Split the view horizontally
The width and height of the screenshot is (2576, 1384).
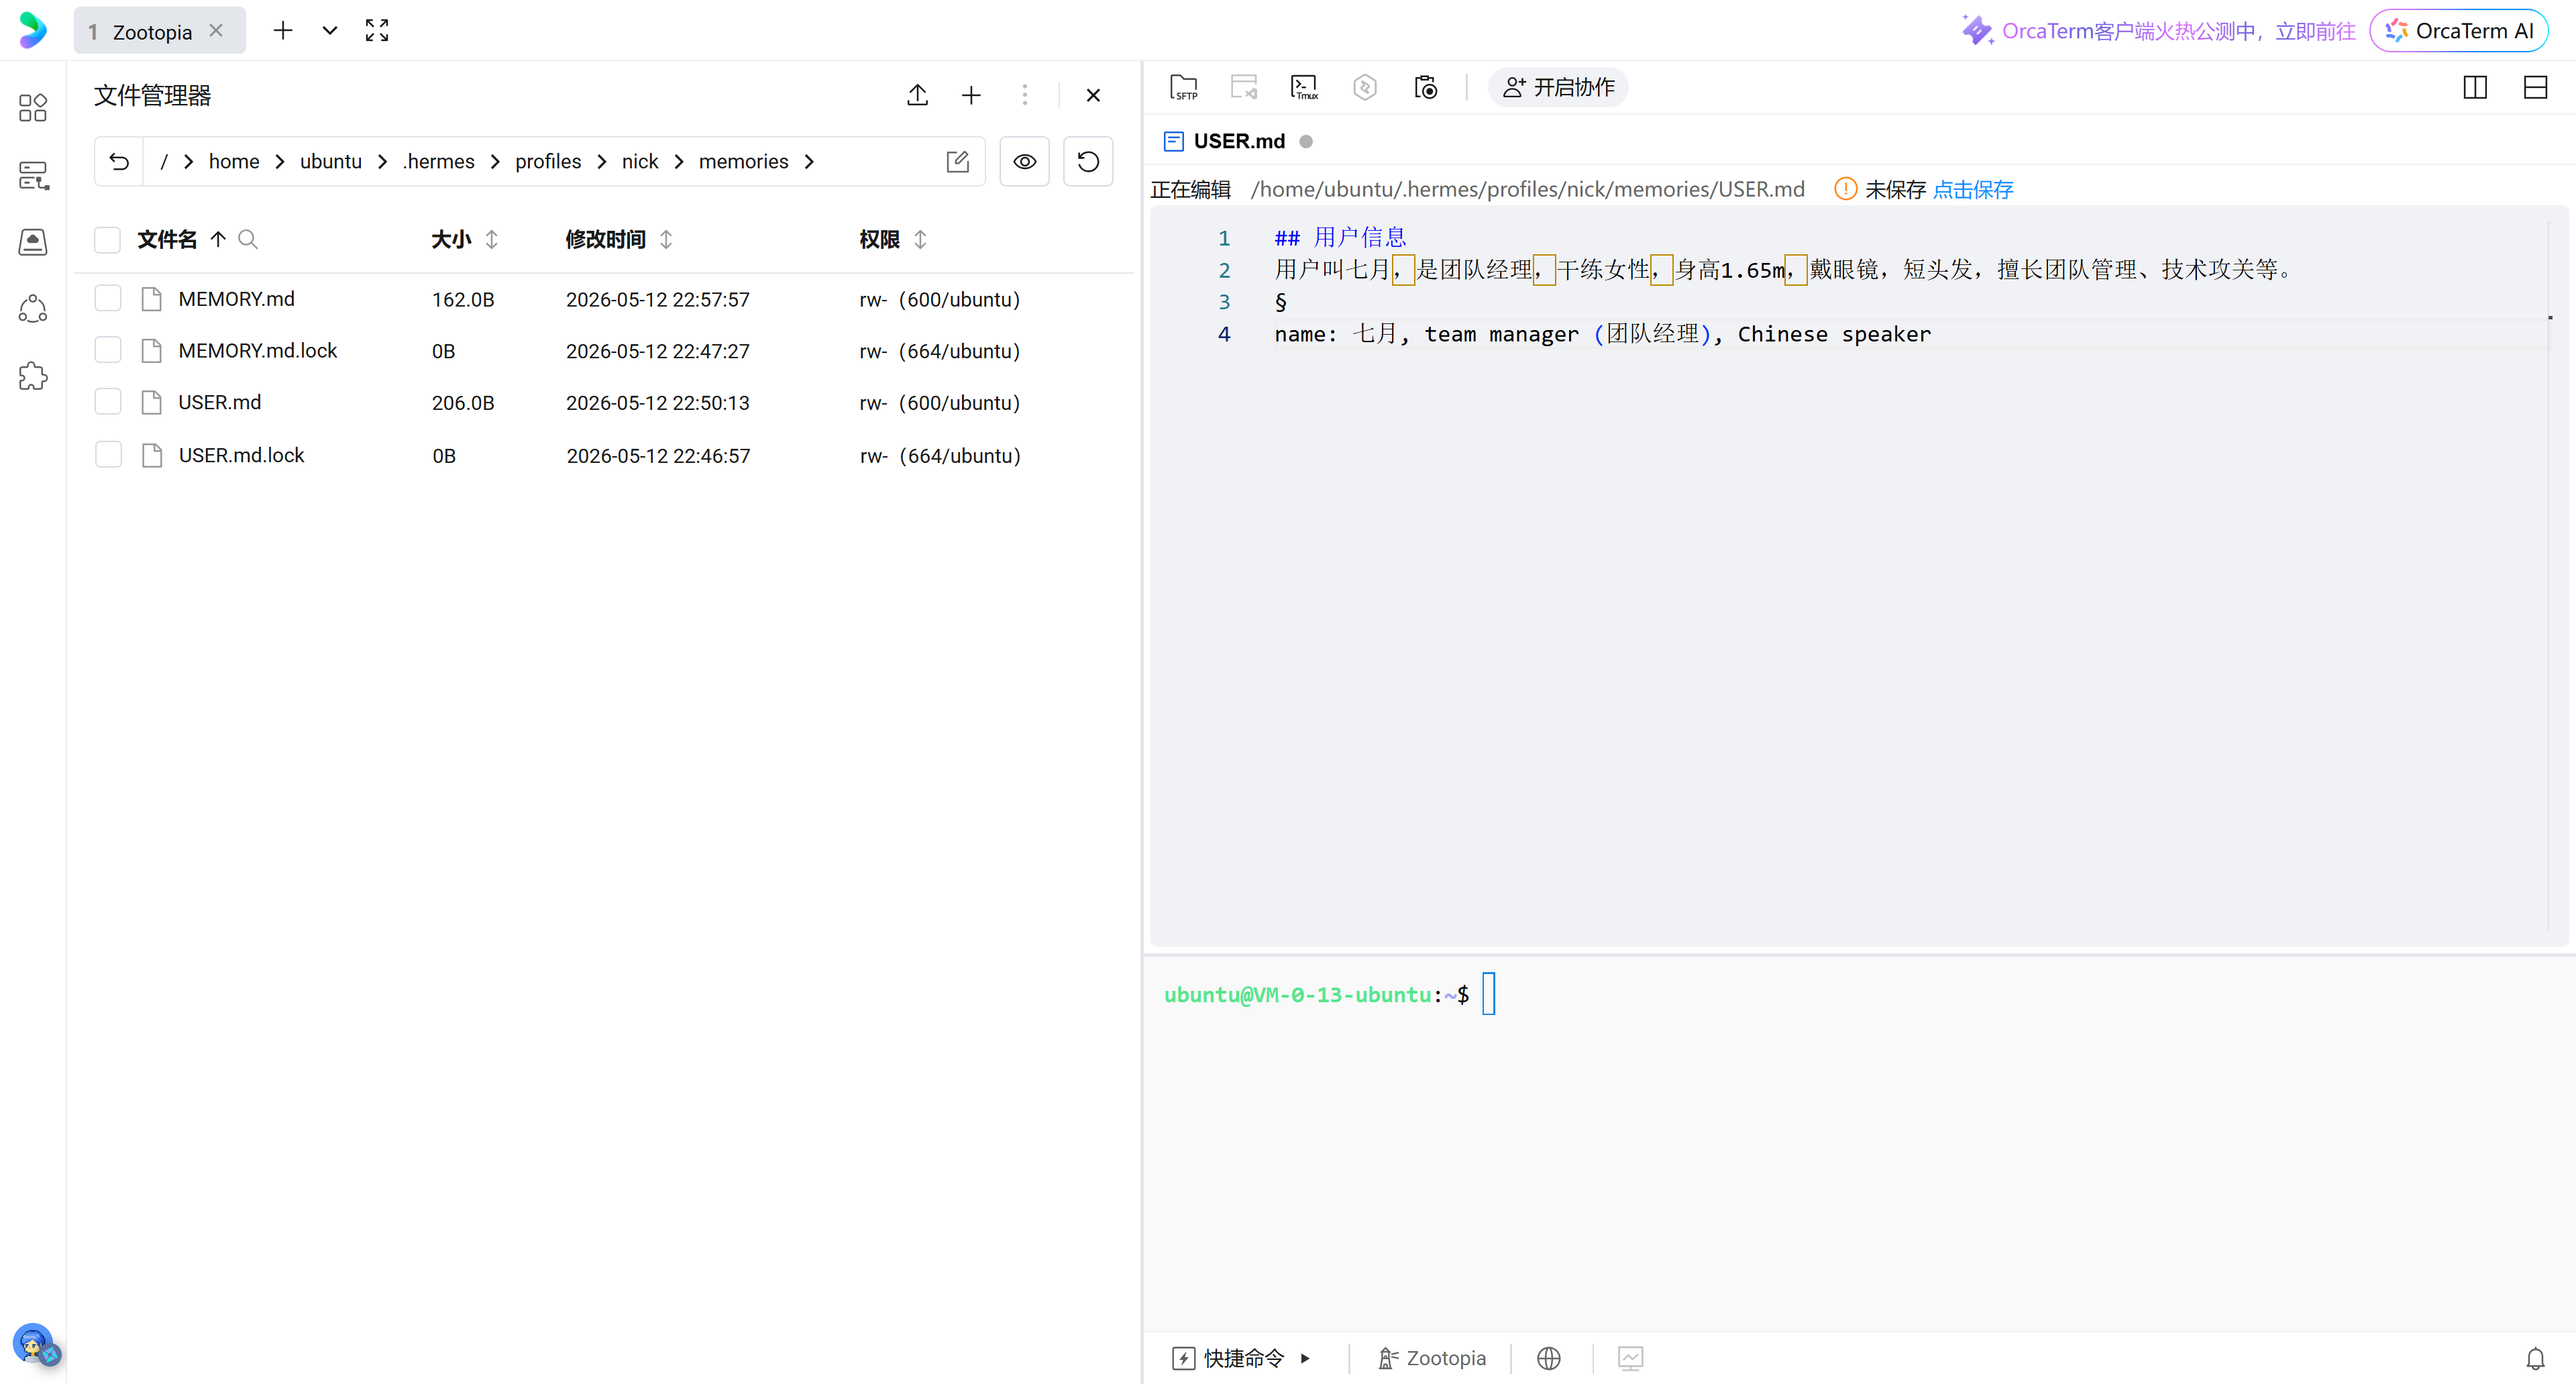pyautogui.click(x=2535, y=88)
